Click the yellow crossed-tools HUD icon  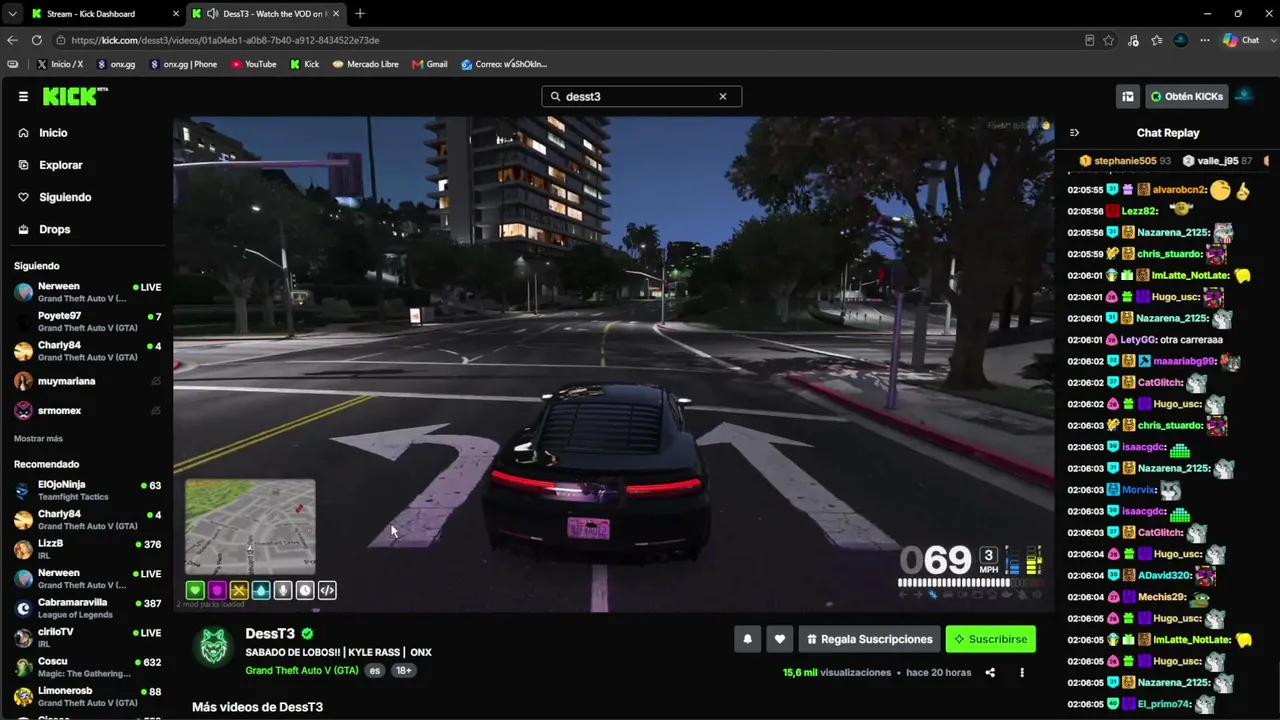(x=239, y=590)
